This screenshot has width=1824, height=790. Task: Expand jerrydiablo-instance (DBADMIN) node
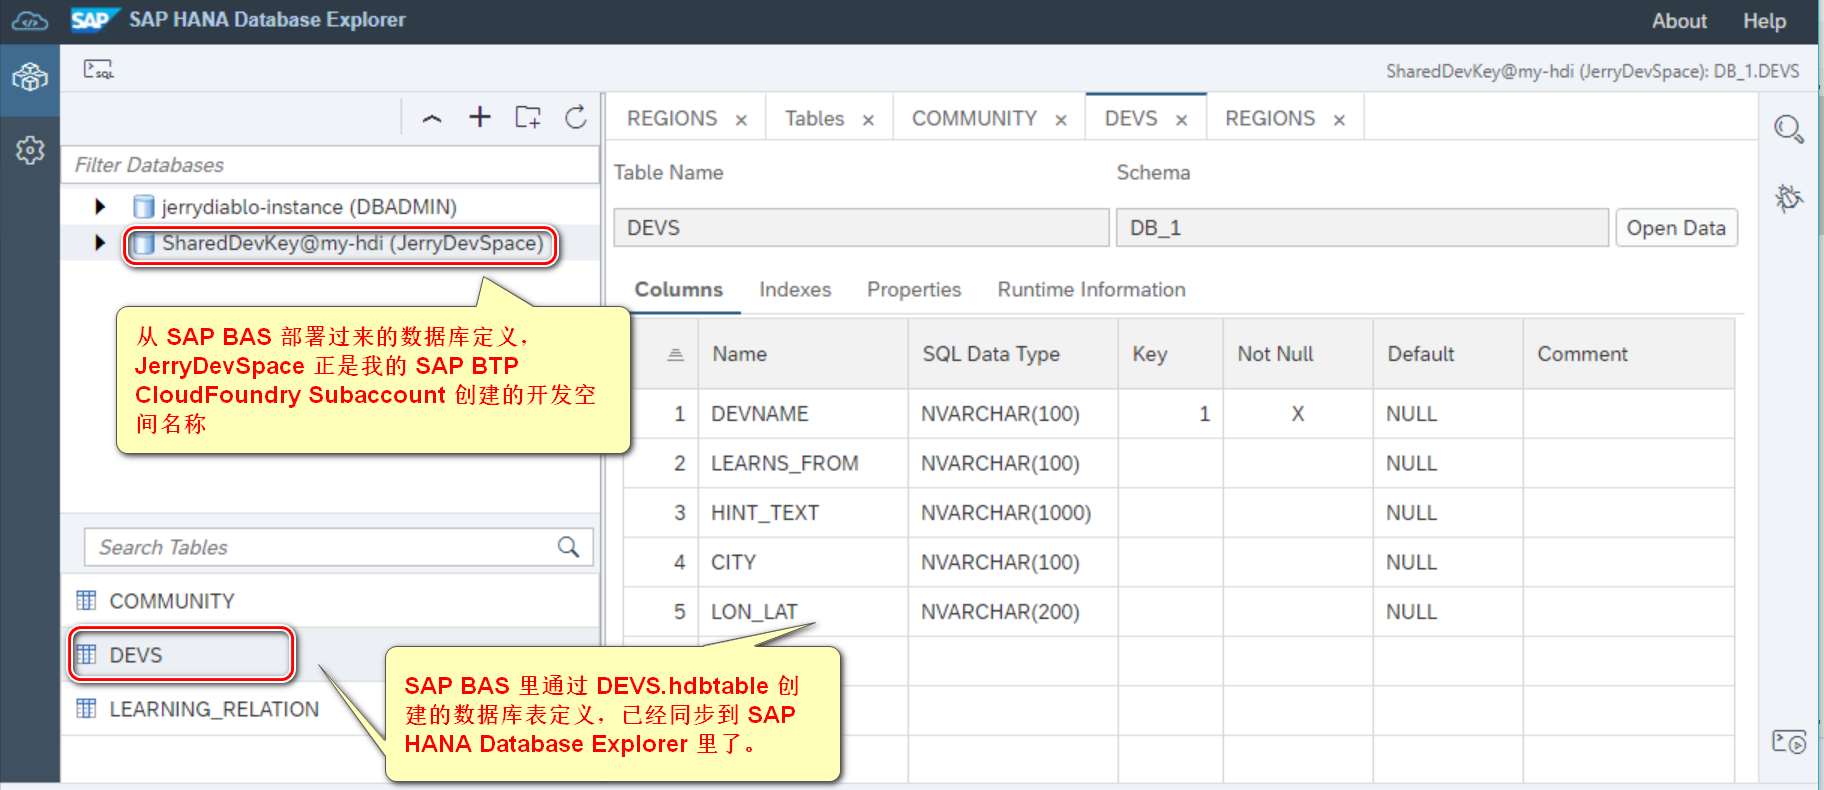point(99,207)
